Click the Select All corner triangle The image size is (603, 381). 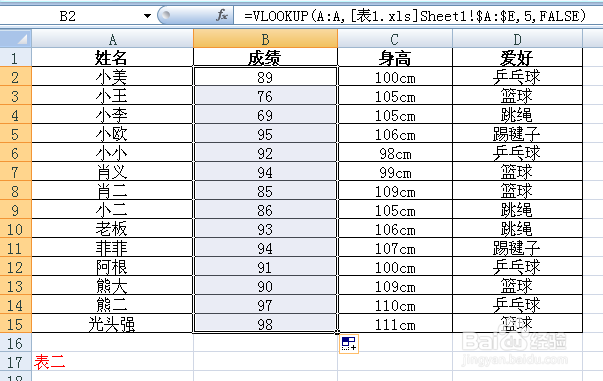16,38
